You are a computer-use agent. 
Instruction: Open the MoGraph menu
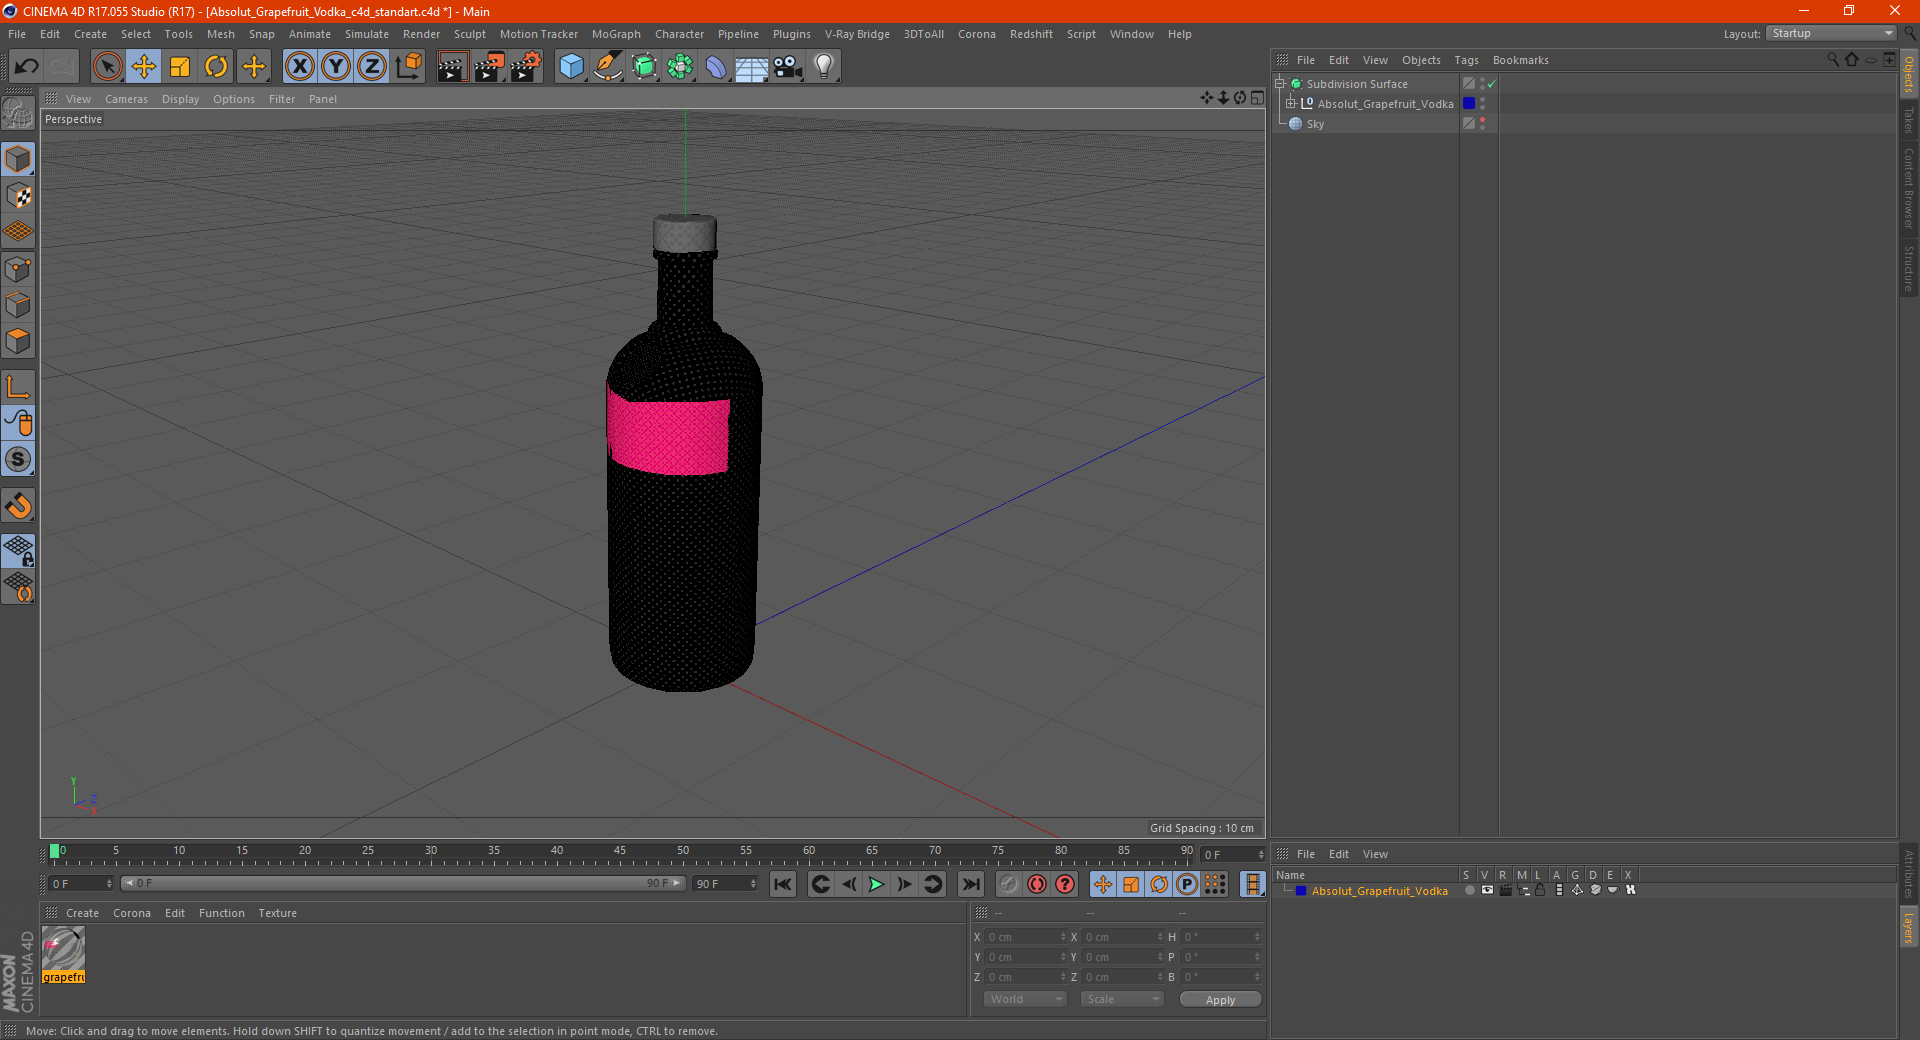tap(616, 34)
